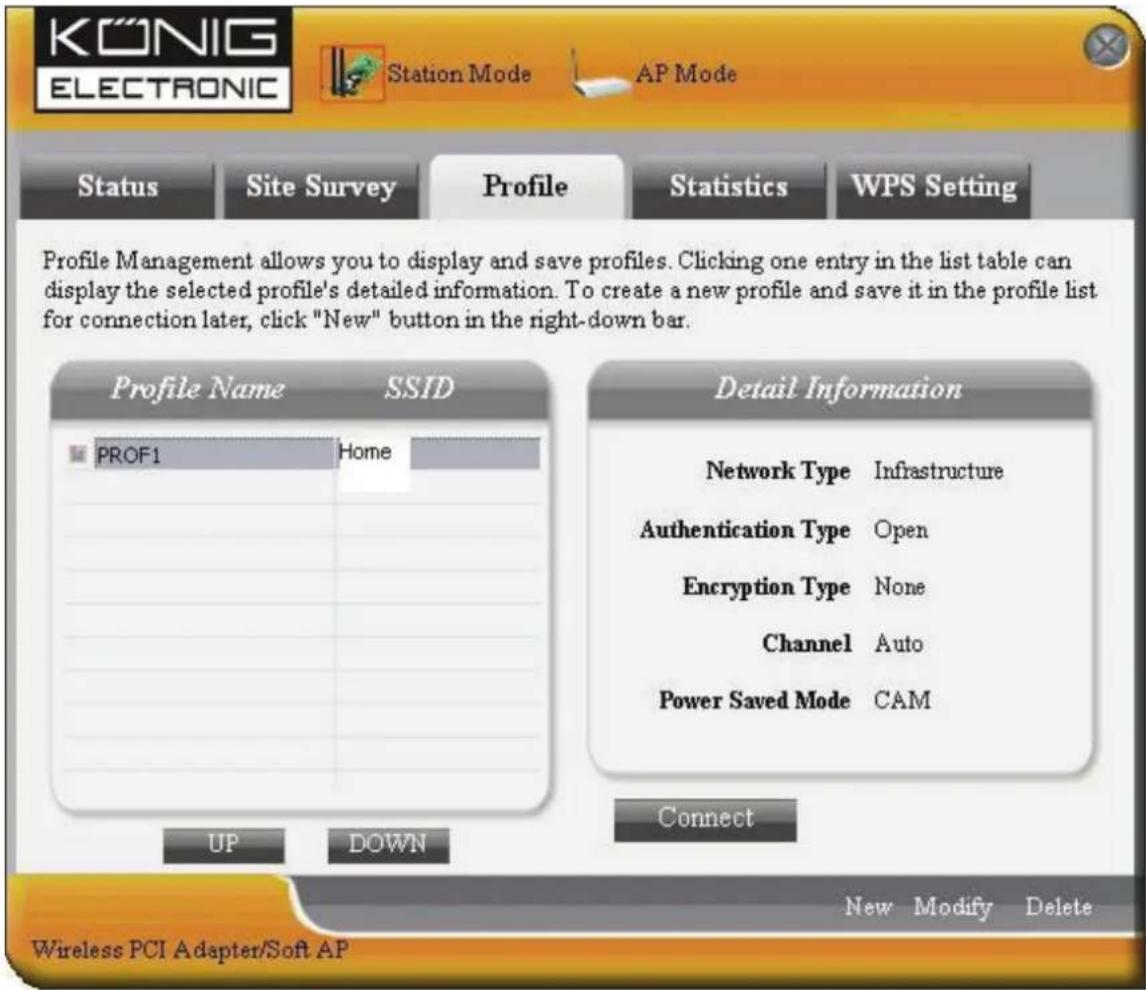1146x990 pixels.
Task: Click Modify in the bottom bar
Action: click(x=952, y=907)
